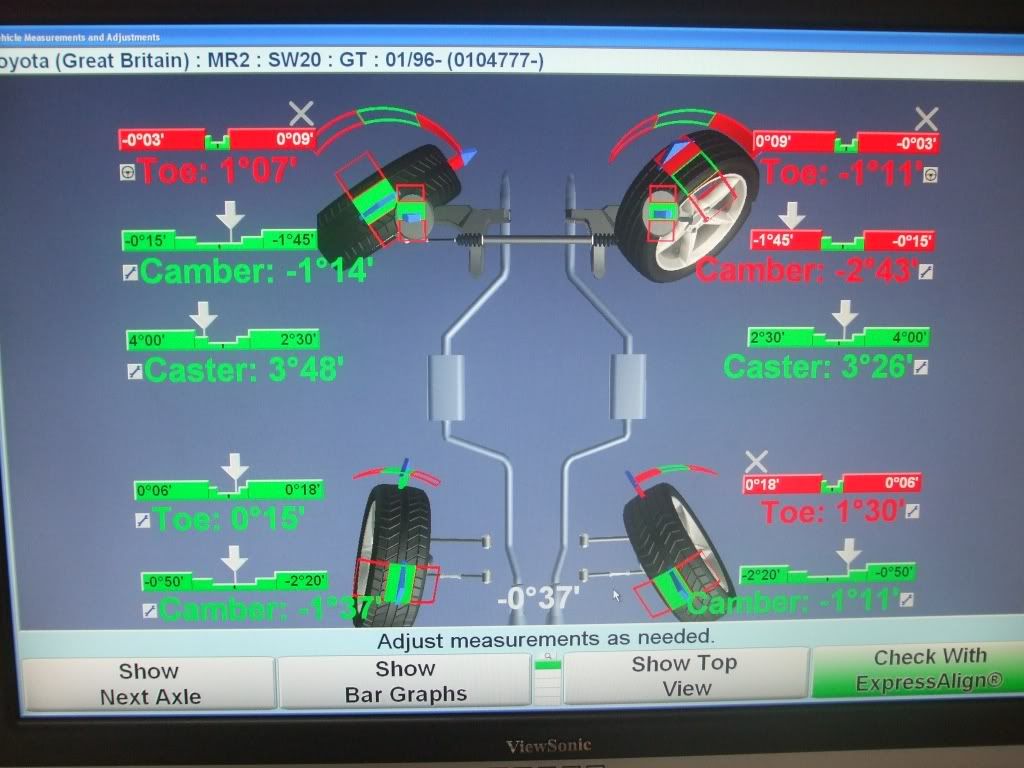
Task: Click the X mark above rear right toe
Action: pyautogui.click(x=756, y=462)
